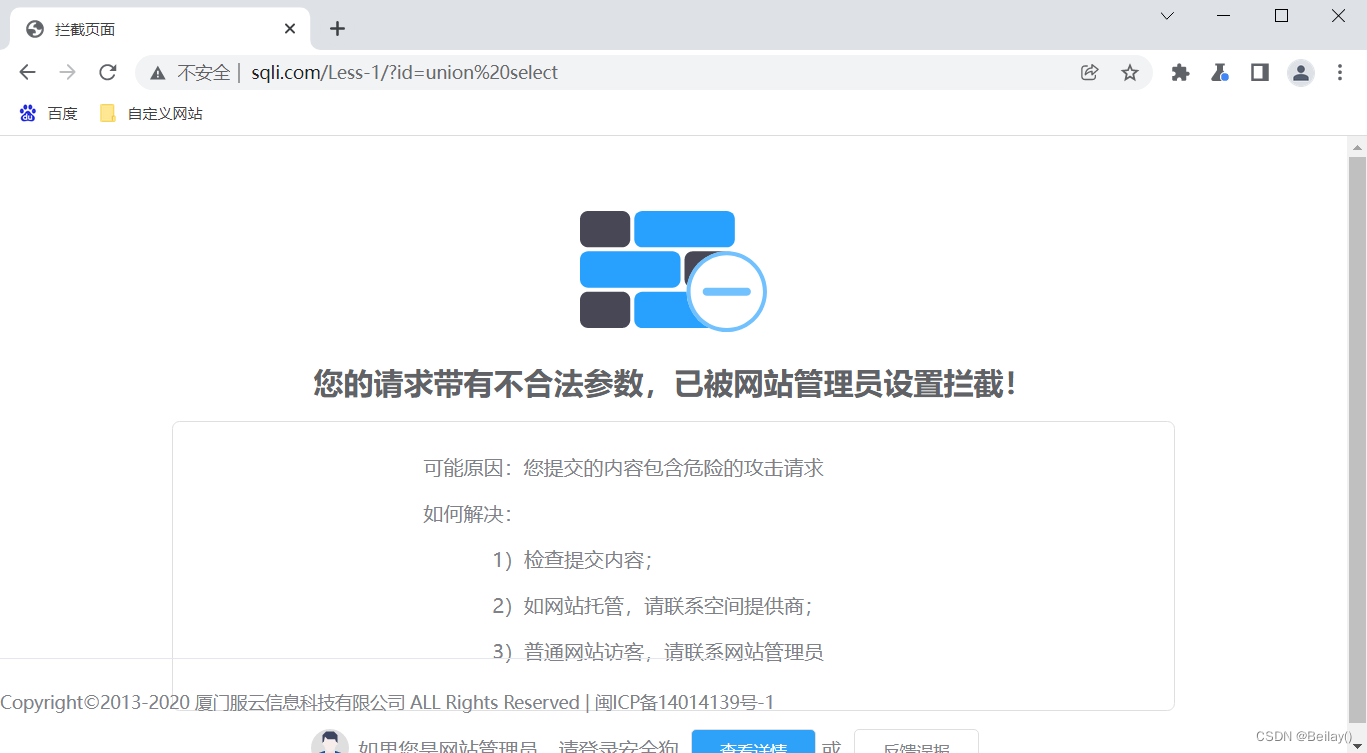
Task: Reload the blocked page
Action: tap(107, 72)
